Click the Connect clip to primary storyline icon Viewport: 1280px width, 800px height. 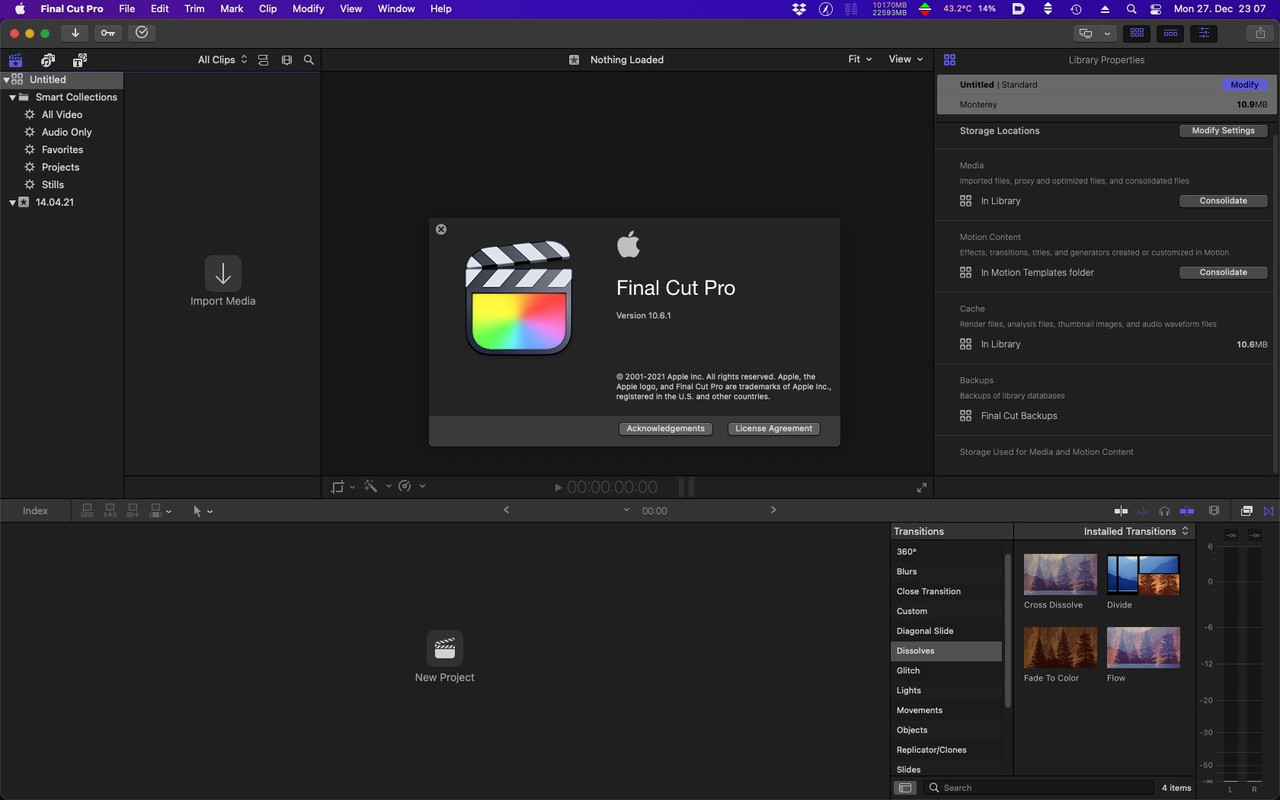(x=87, y=511)
